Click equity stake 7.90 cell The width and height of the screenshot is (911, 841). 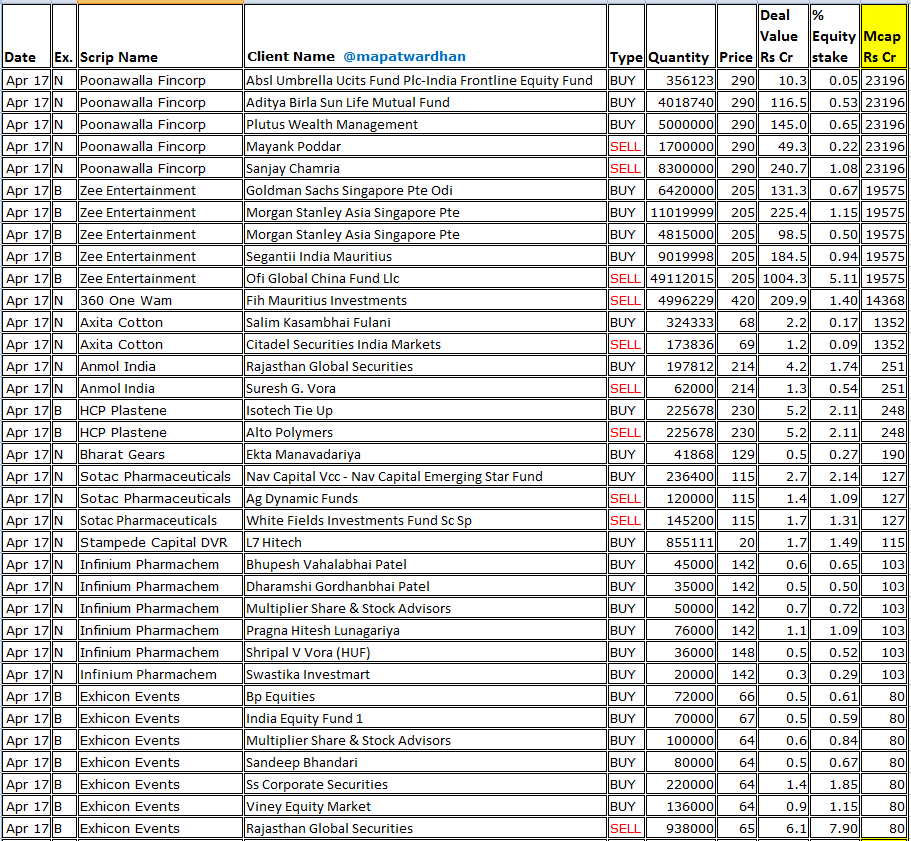[x=834, y=828]
